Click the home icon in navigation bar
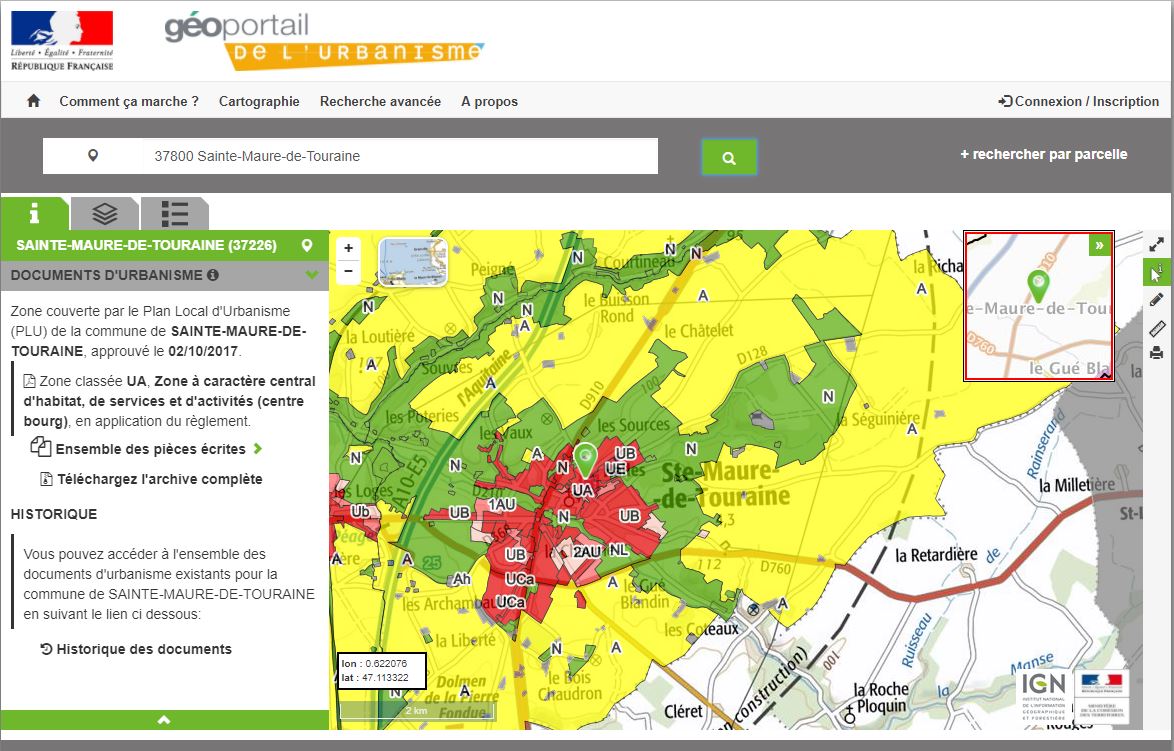The height and width of the screenshot is (751, 1174). tap(33, 101)
